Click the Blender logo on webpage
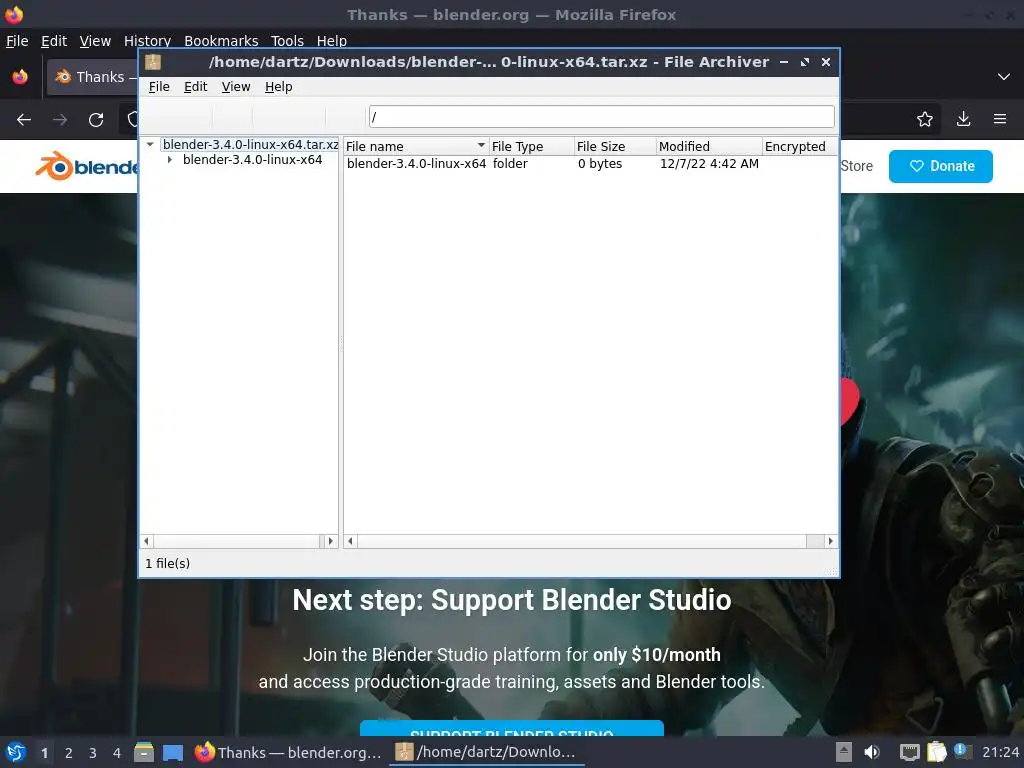1024x768 pixels. pos(86,167)
